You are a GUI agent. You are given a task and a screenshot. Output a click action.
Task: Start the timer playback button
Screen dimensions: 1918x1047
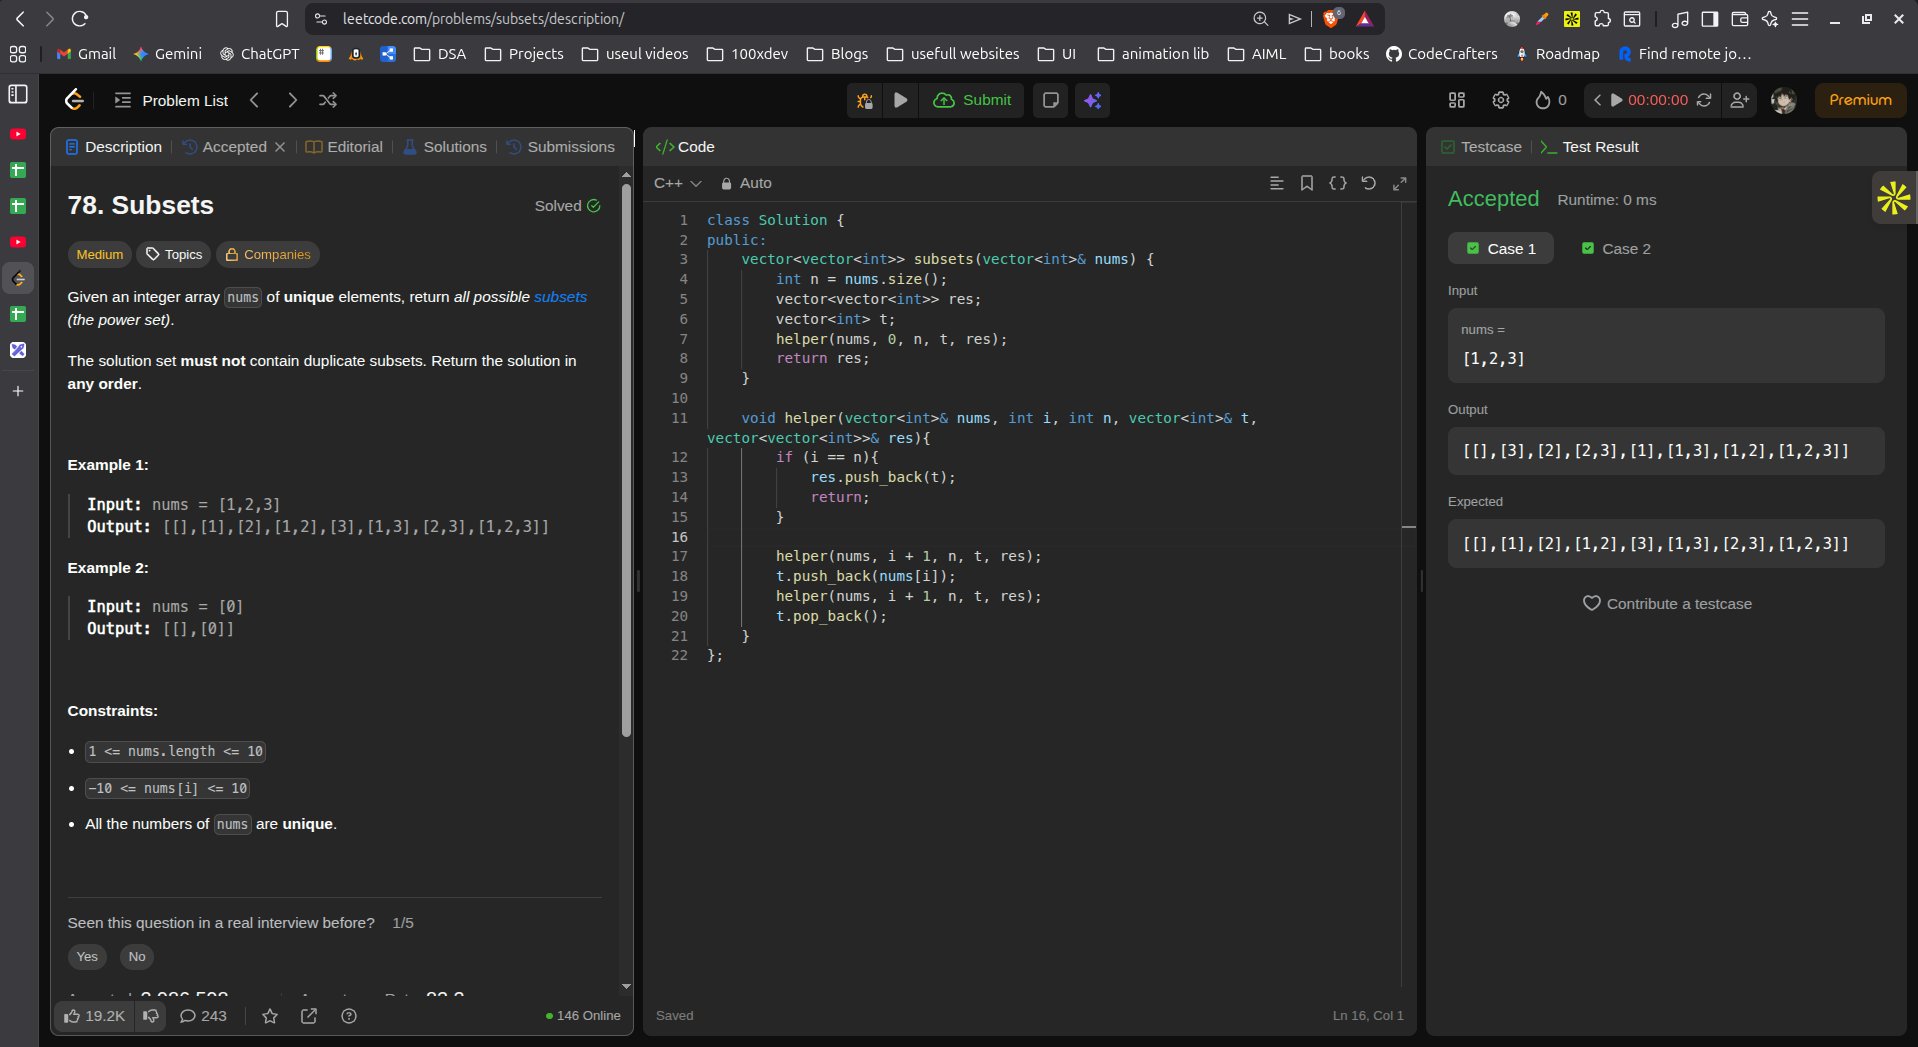(1616, 100)
